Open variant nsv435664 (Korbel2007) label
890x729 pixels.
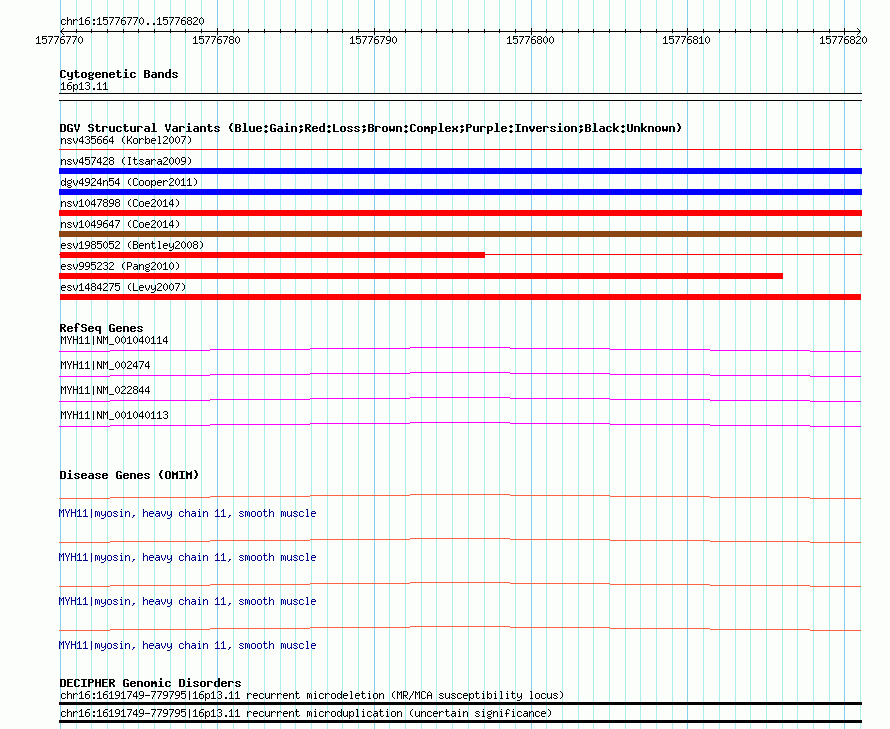[126, 140]
